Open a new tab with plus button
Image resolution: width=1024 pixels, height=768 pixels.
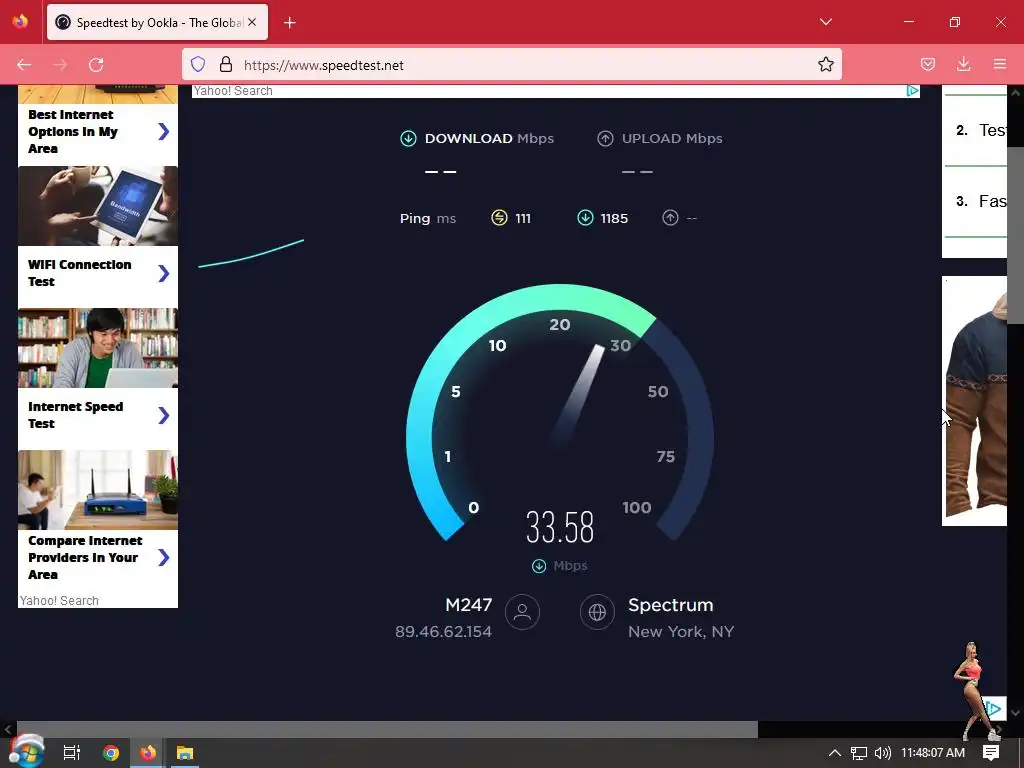(289, 23)
